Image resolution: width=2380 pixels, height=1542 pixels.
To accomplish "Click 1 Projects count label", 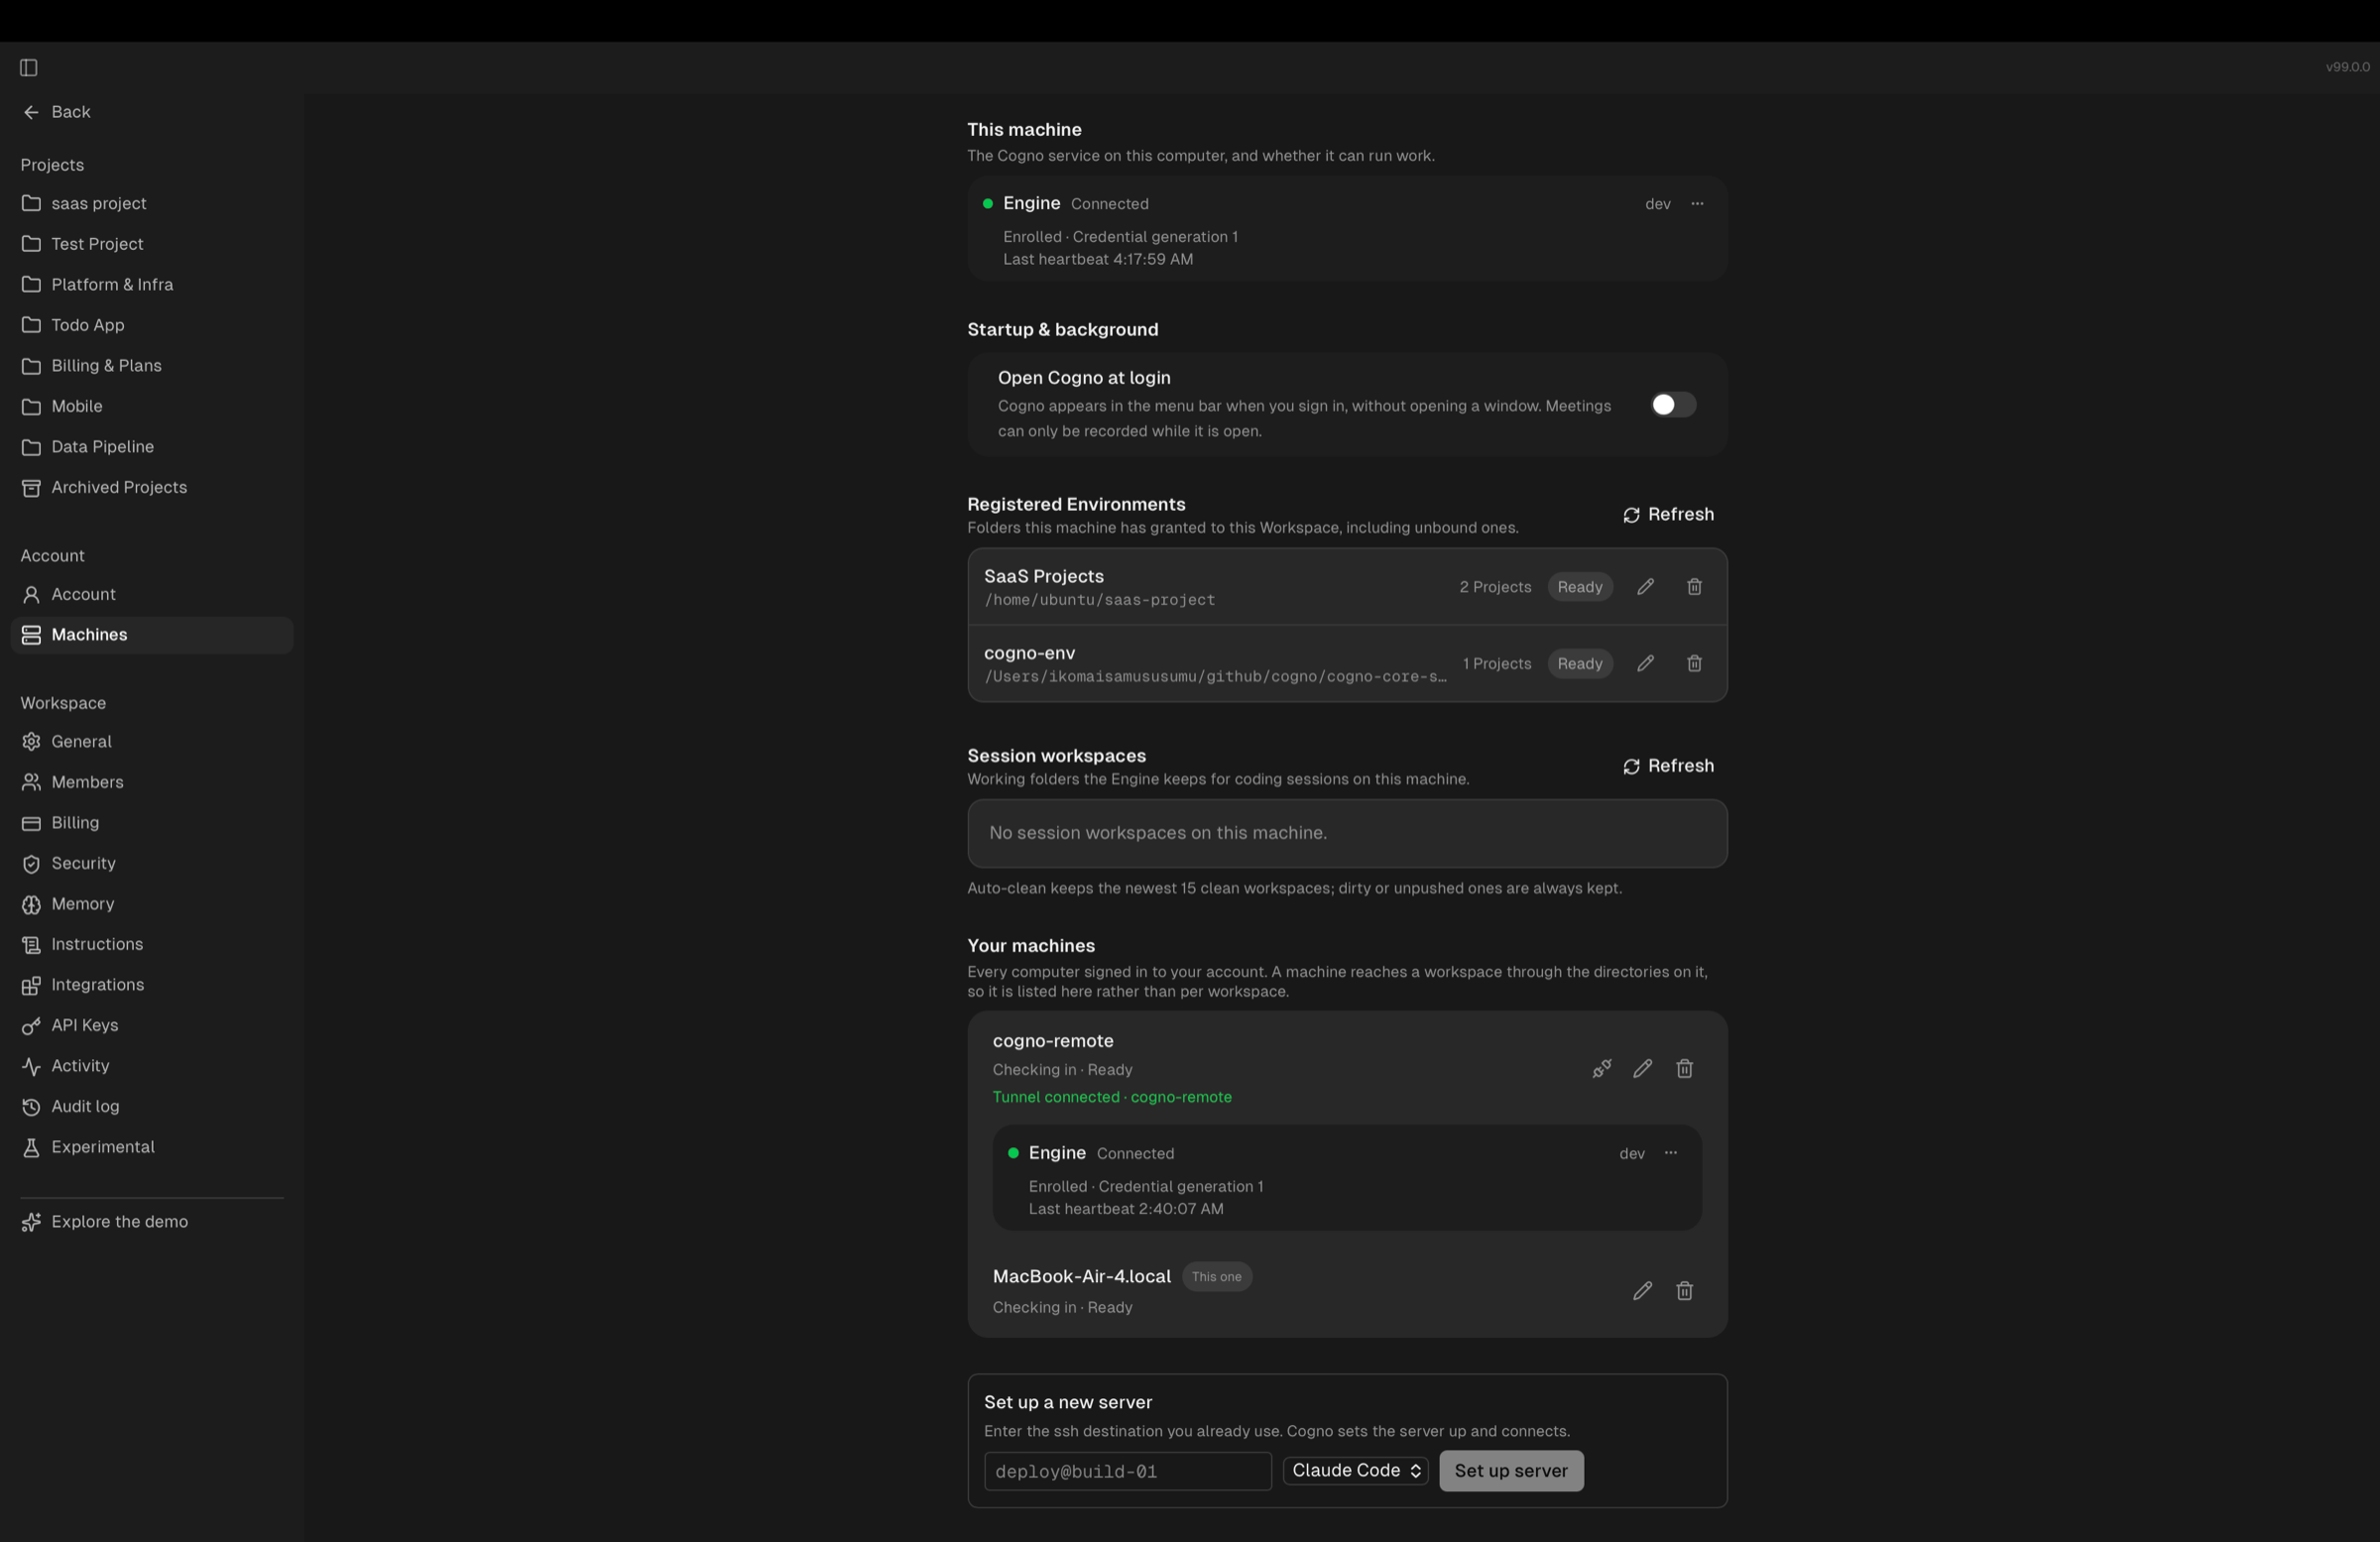I will [1497, 664].
